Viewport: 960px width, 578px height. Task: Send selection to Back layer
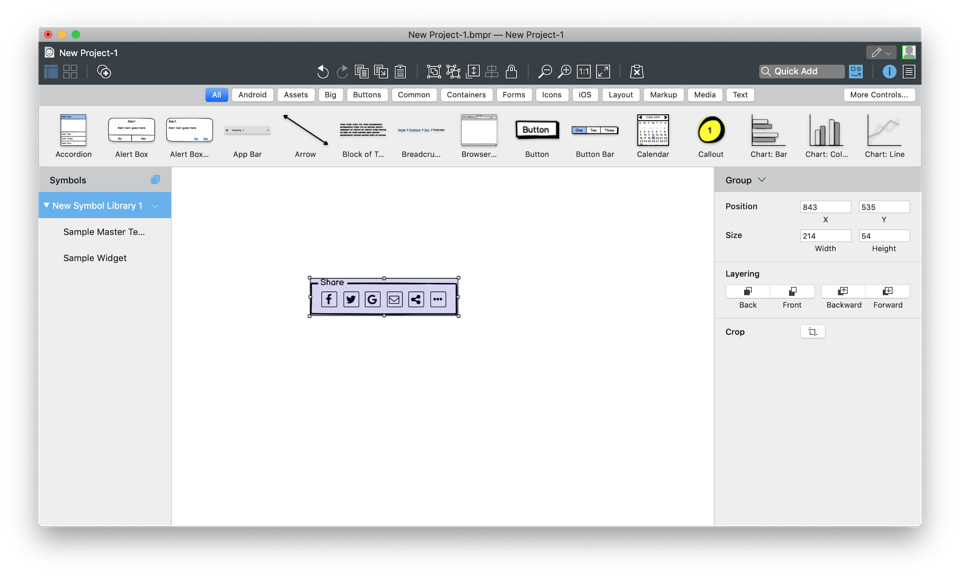747,292
